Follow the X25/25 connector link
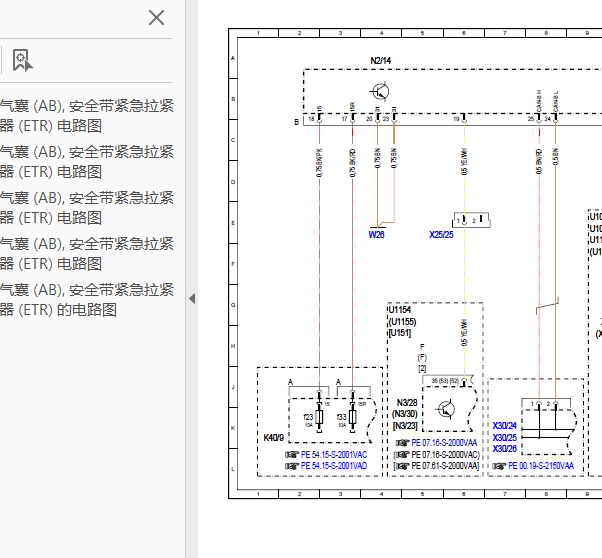 coord(441,235)
